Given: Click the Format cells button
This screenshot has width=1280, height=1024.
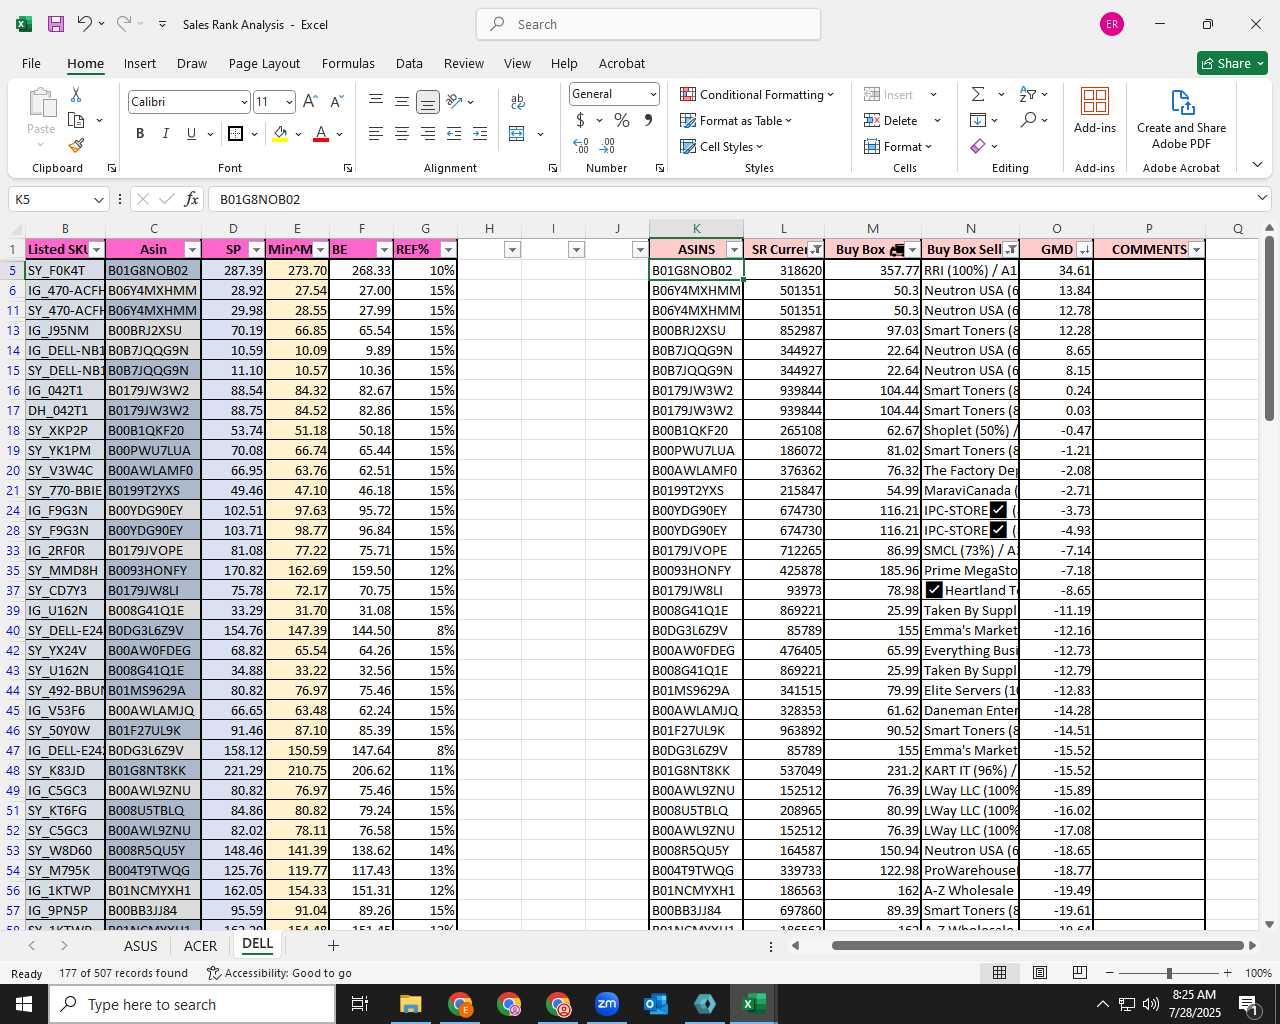Looking at the screenshot, I should point(897,146).
